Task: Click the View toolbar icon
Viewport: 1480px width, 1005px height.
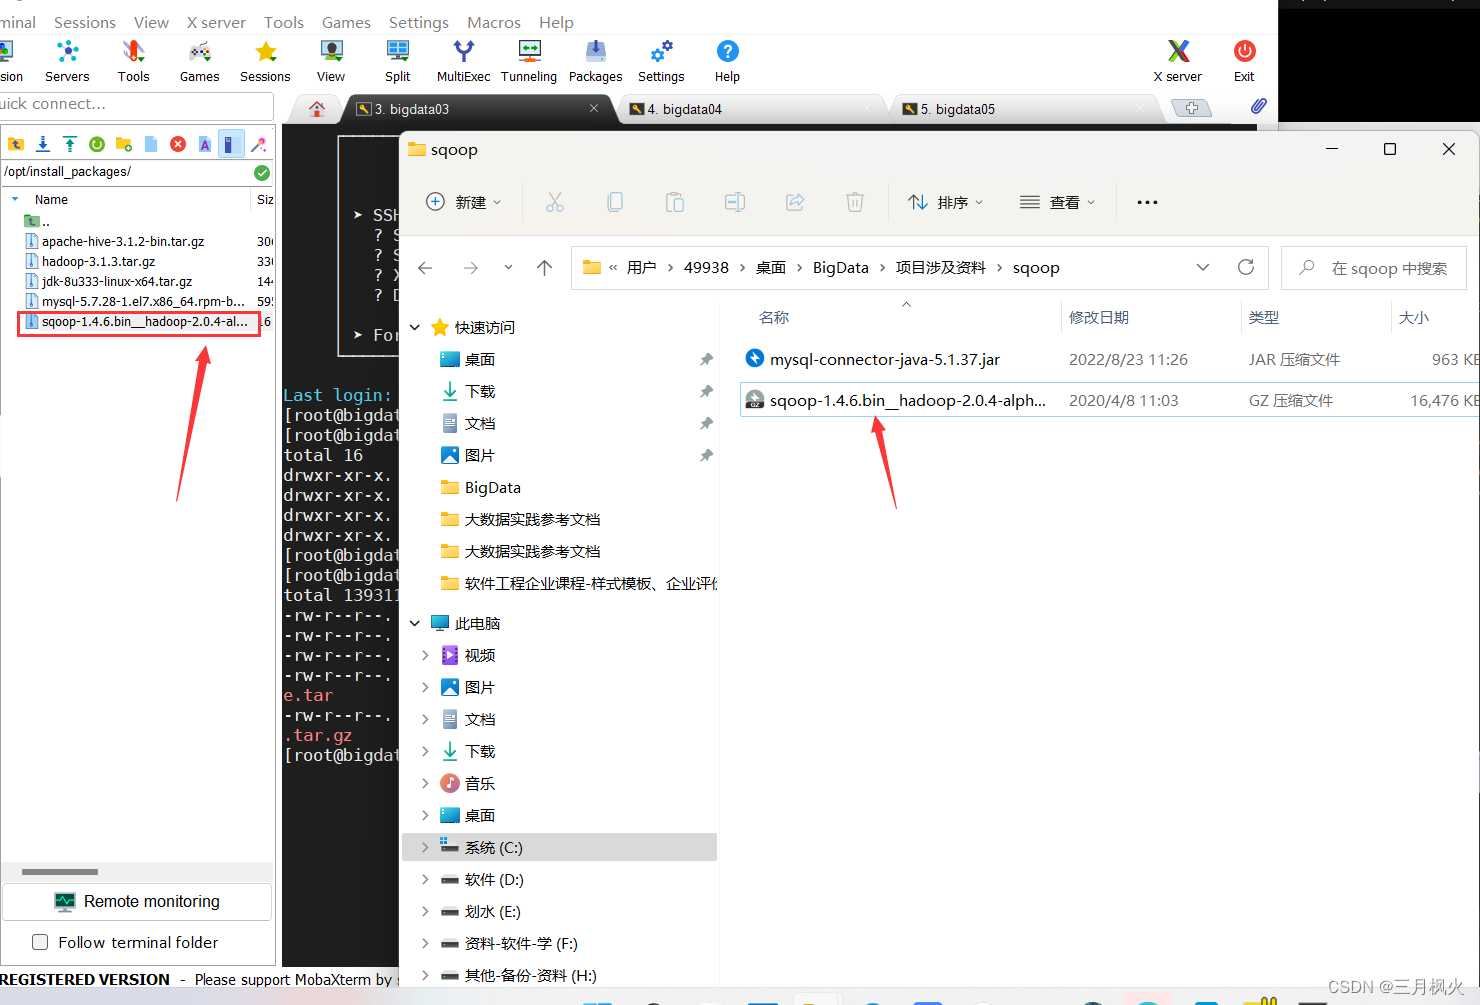Action: (331, 61)
